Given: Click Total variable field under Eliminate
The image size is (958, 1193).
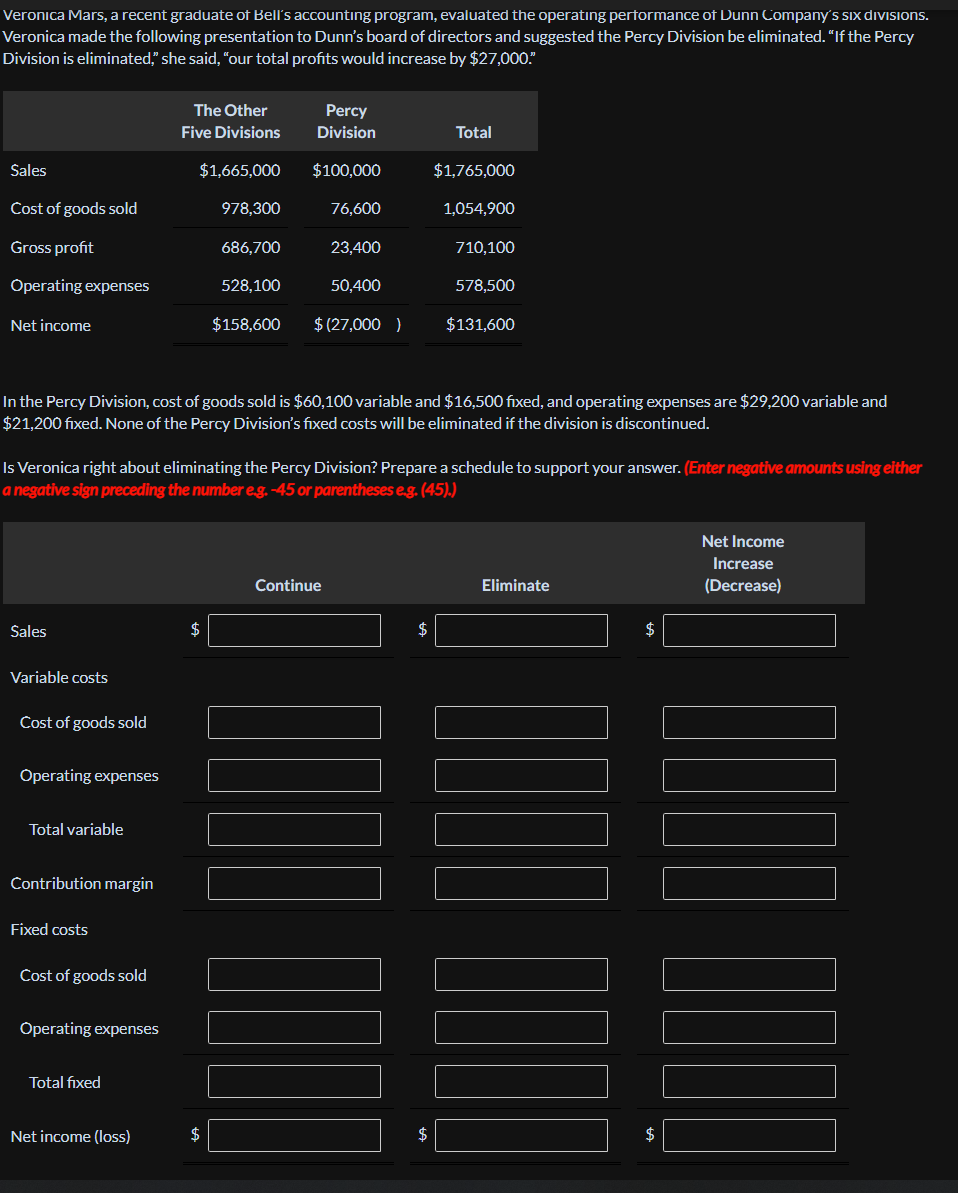Looking at the screenshot, I should click(521, 829).
